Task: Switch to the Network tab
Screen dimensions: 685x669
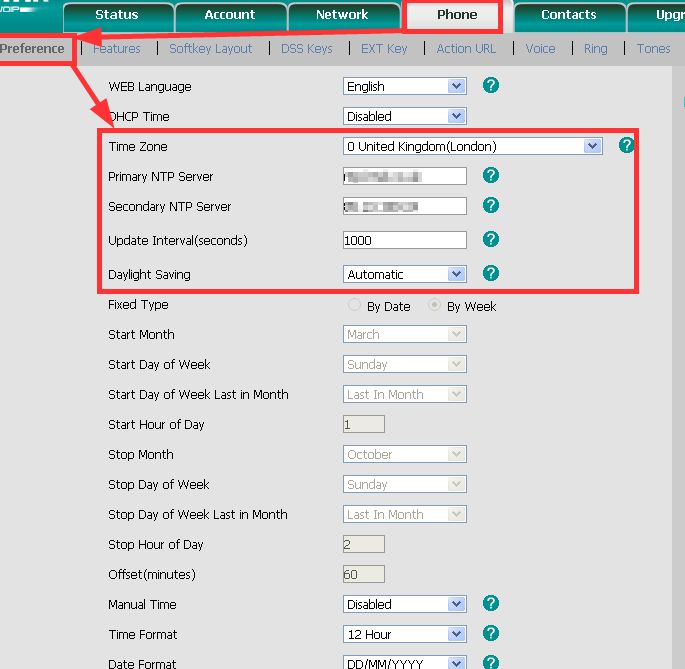Action: click(x=342, y=16)
